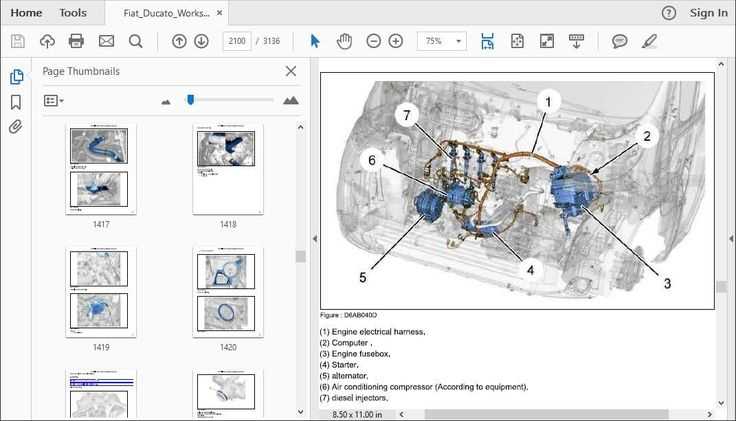Click the read mode download-arrow icon
Viewport: 736px width, 421px height.
(x=576, y=41)
